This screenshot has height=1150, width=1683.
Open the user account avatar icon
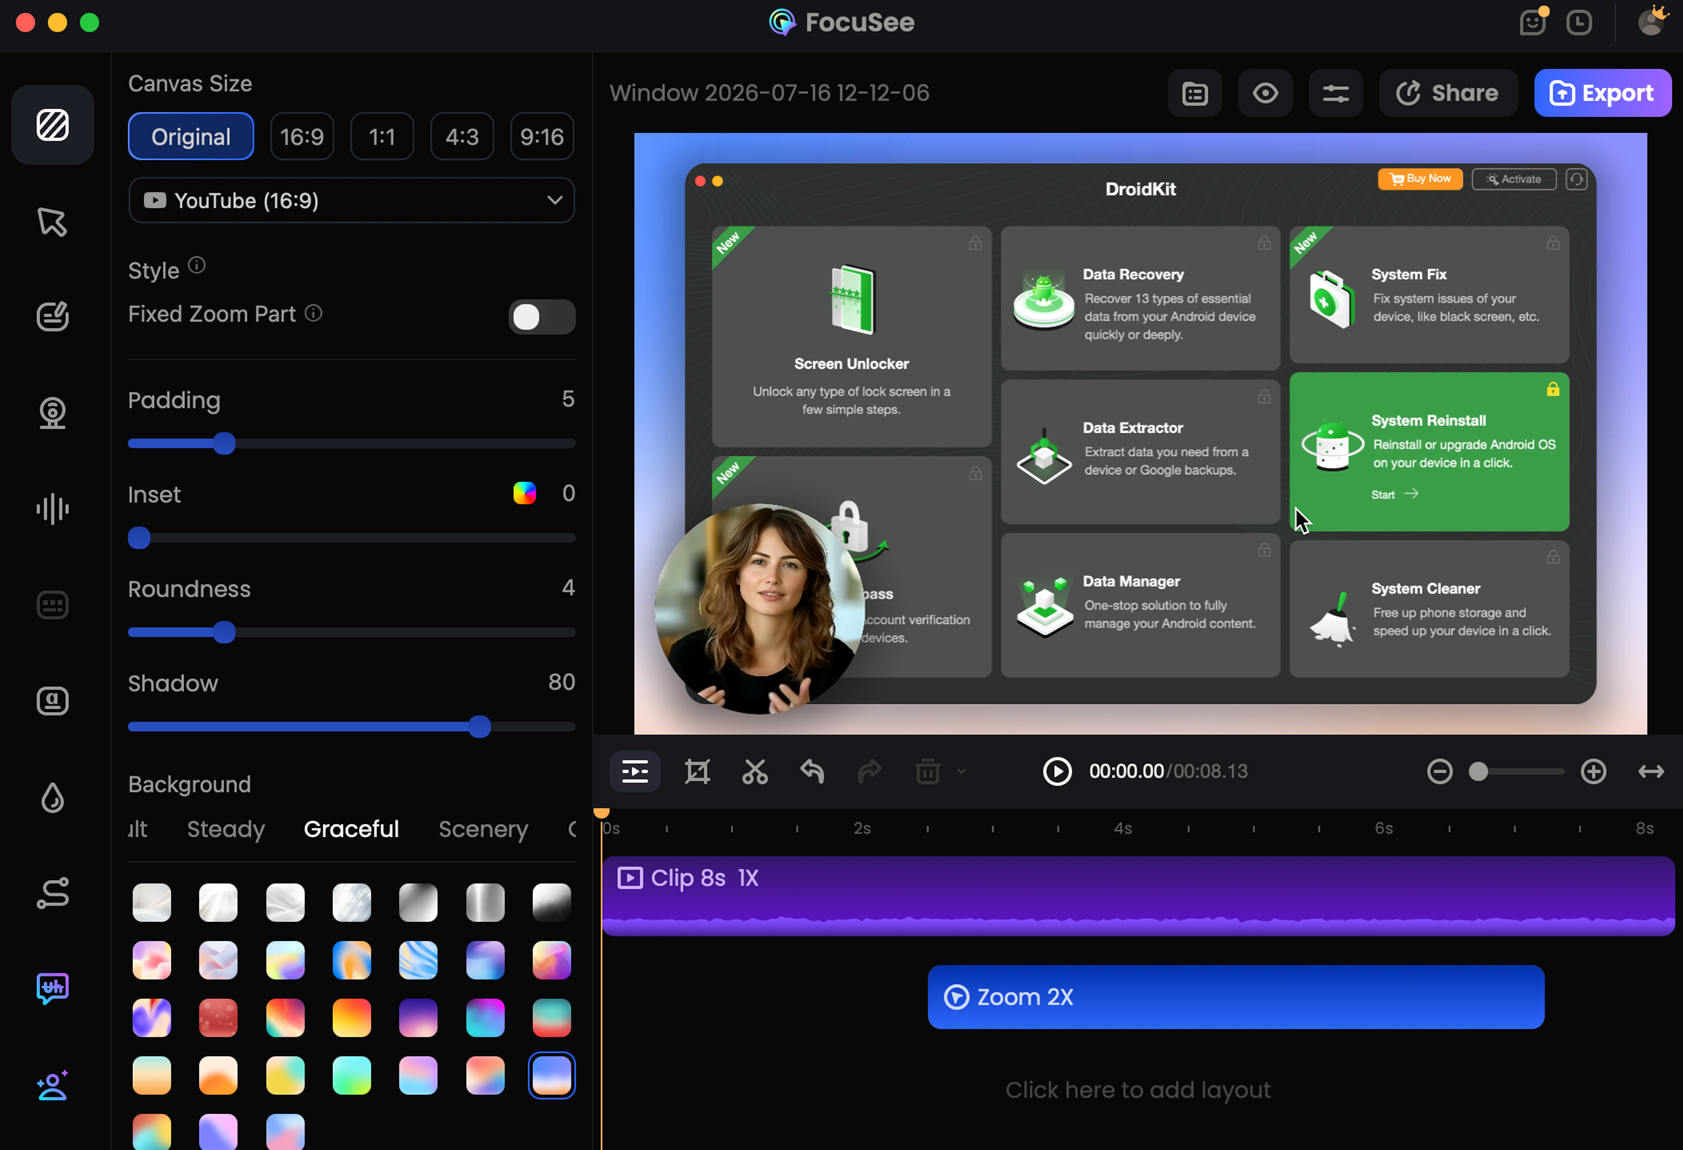[x=1651, y=21]
